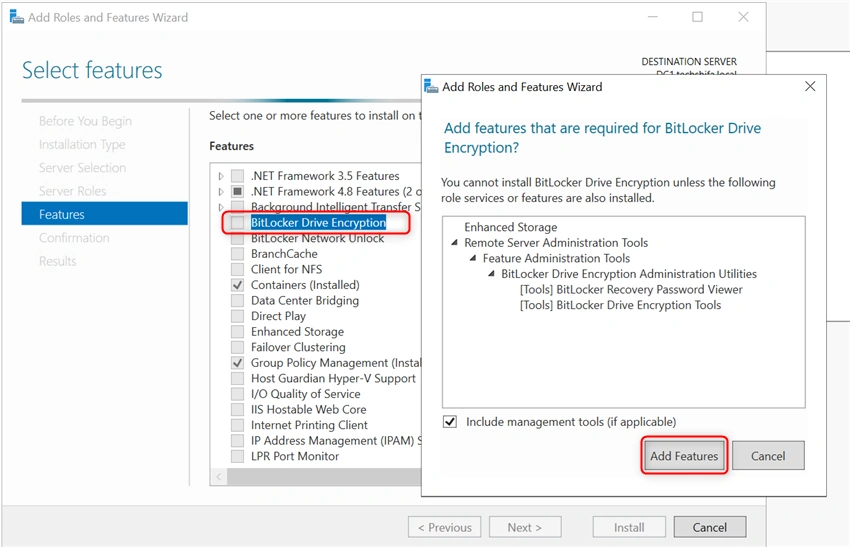Expand the .NET Framework 4.8 Features node
The height and width of the screenshot is (547, 850).
click(221, 191)
